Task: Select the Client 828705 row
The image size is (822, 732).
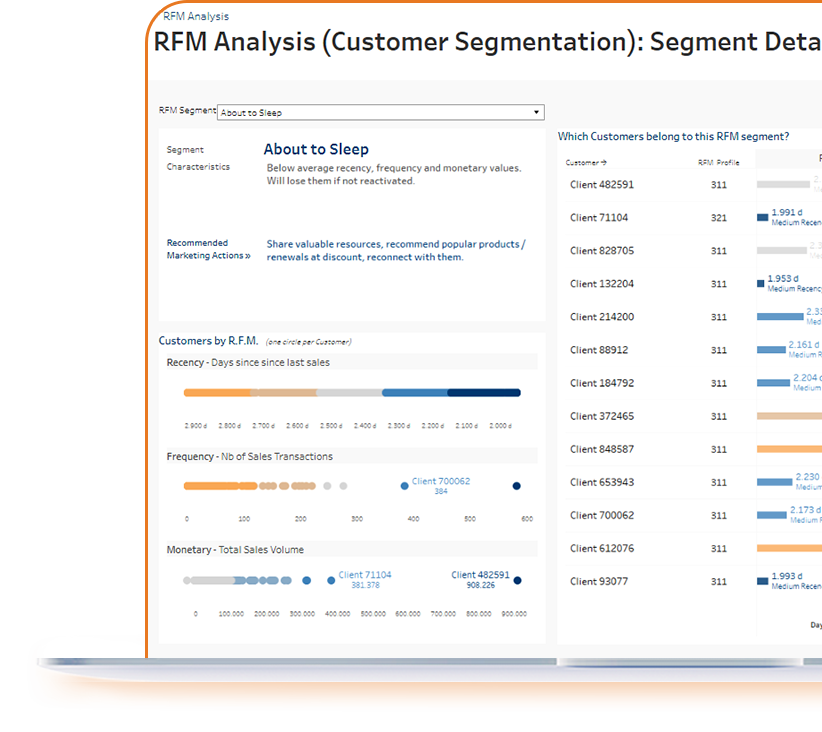Action: [x=601, y=250]
